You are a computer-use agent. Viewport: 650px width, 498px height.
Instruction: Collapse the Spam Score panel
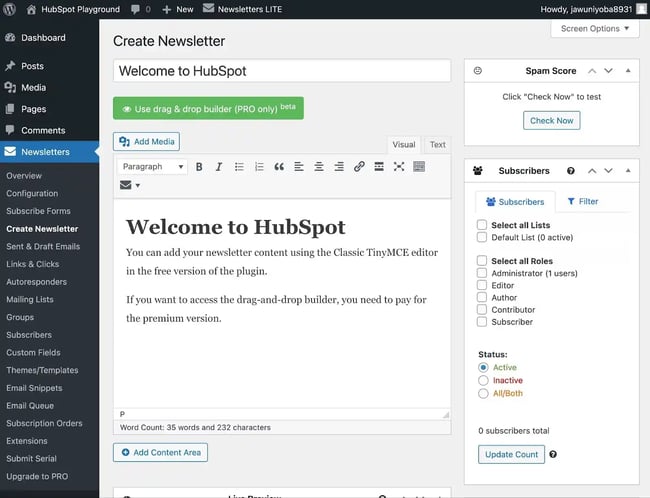628,71
